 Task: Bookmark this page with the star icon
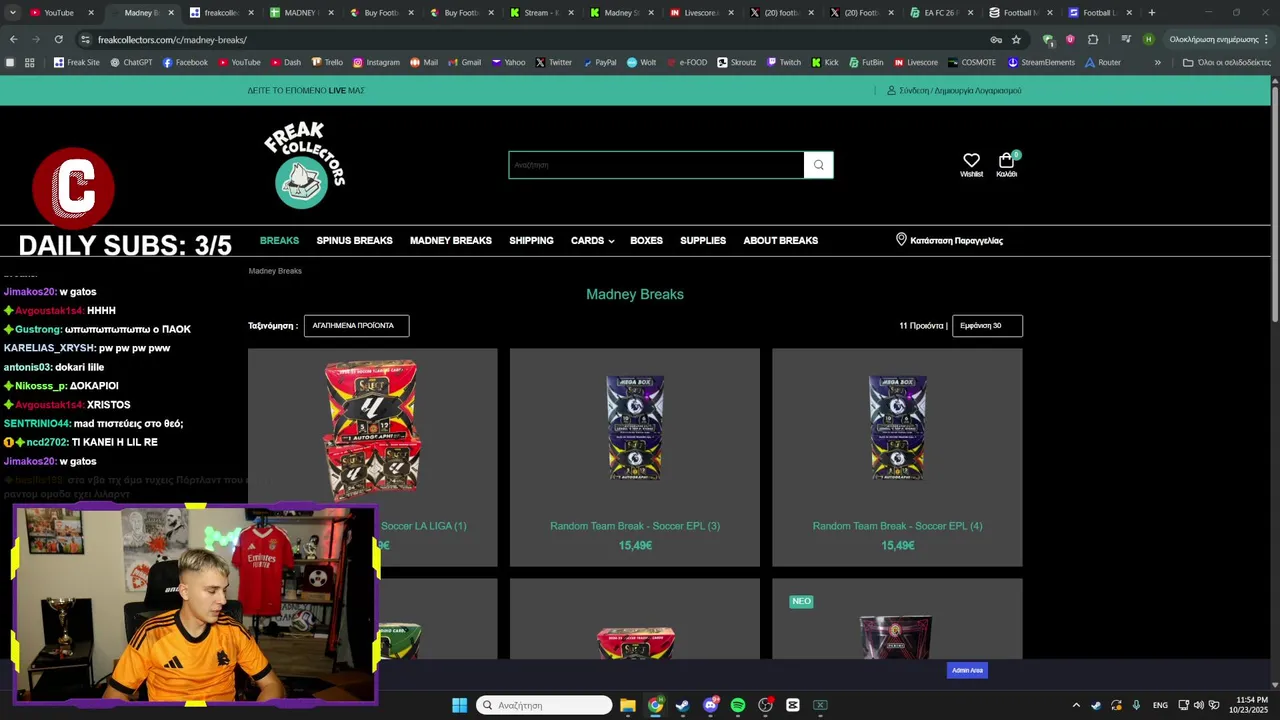(1016, 39)
